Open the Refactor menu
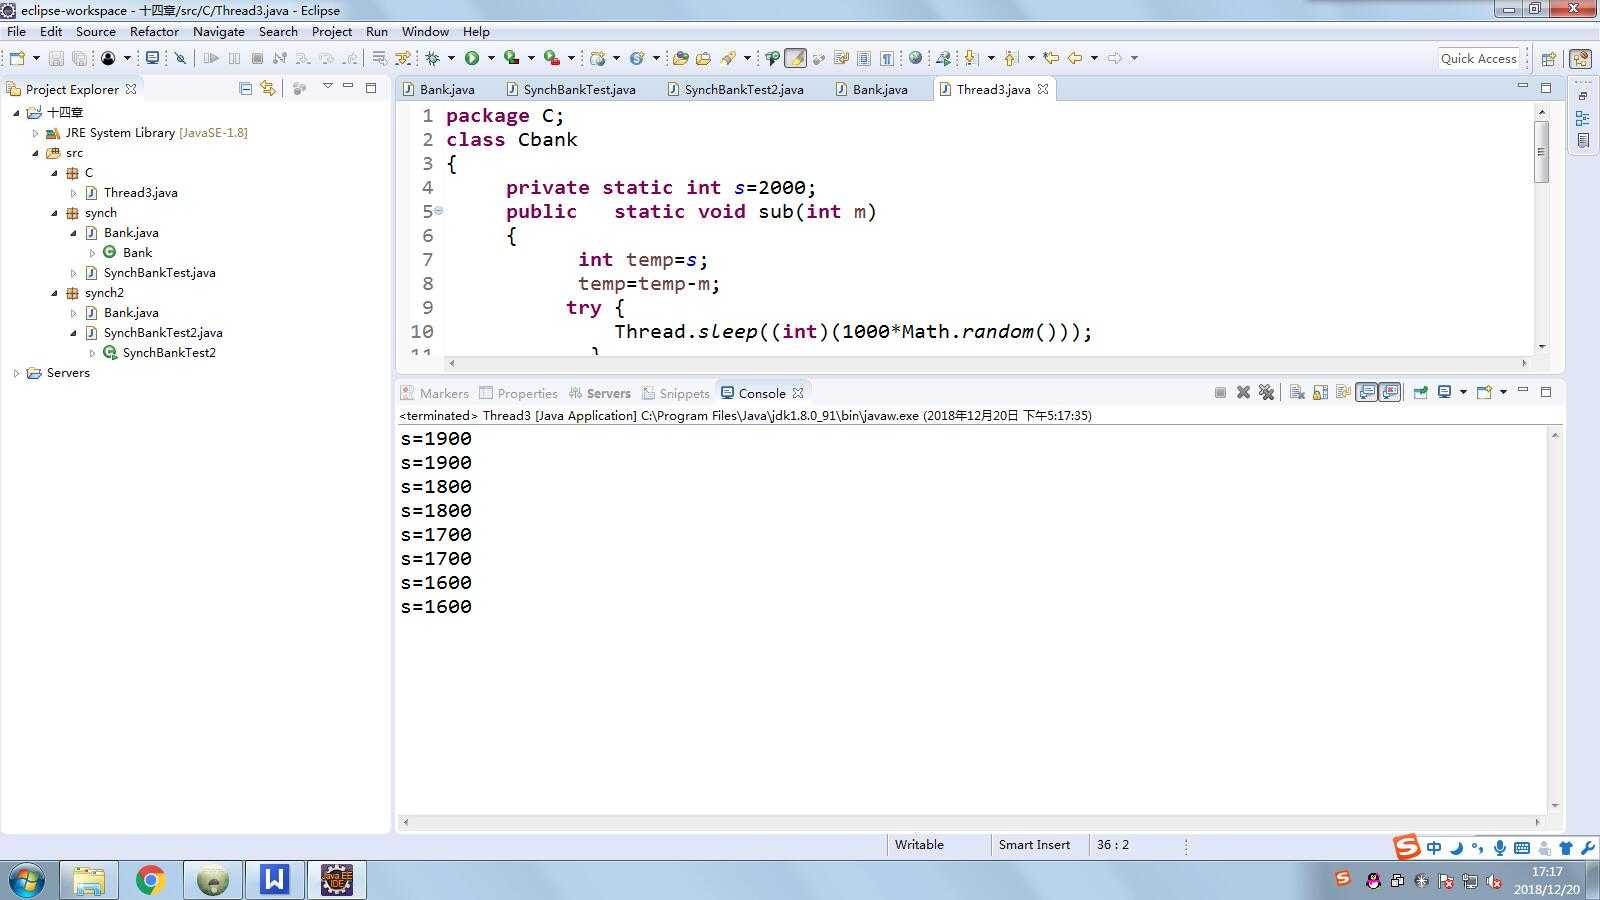 [x=154, y=31]
